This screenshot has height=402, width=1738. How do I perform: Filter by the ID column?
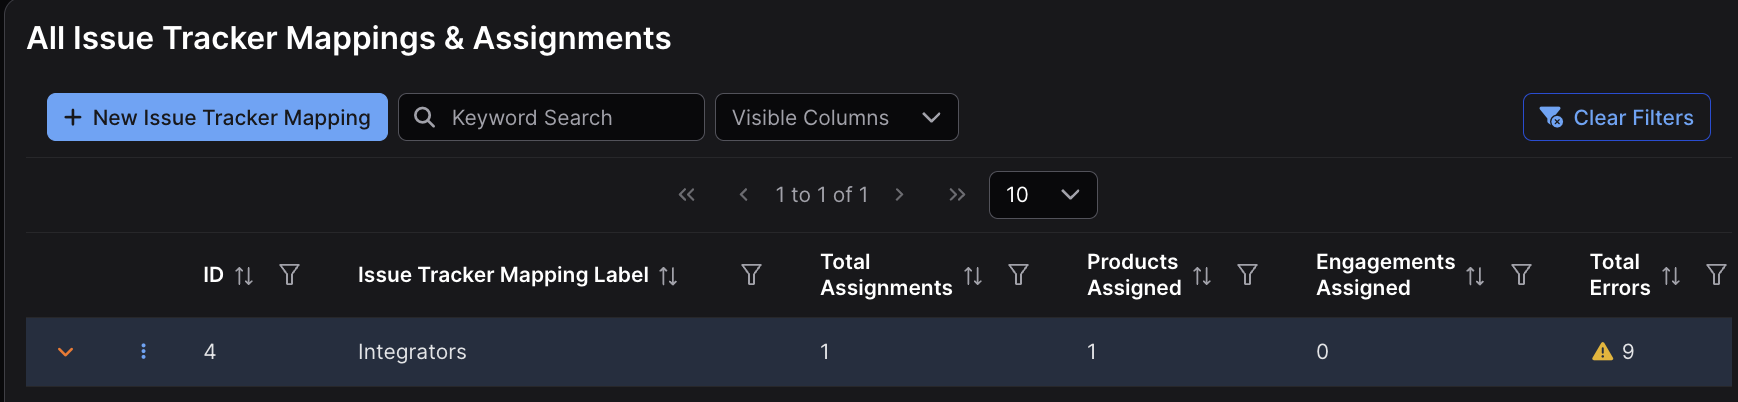tap(289, 275)
